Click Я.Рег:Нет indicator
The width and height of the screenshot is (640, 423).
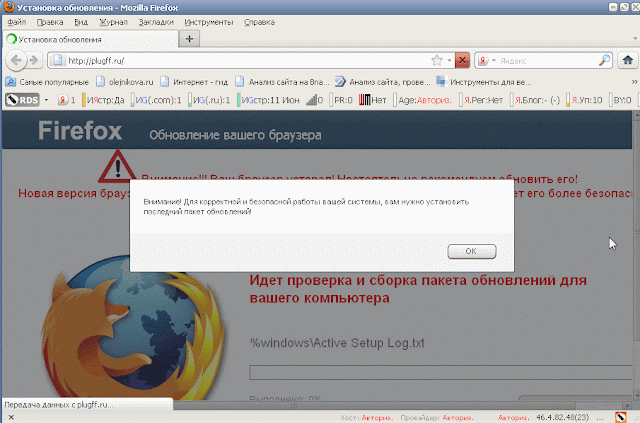[481, 100]
